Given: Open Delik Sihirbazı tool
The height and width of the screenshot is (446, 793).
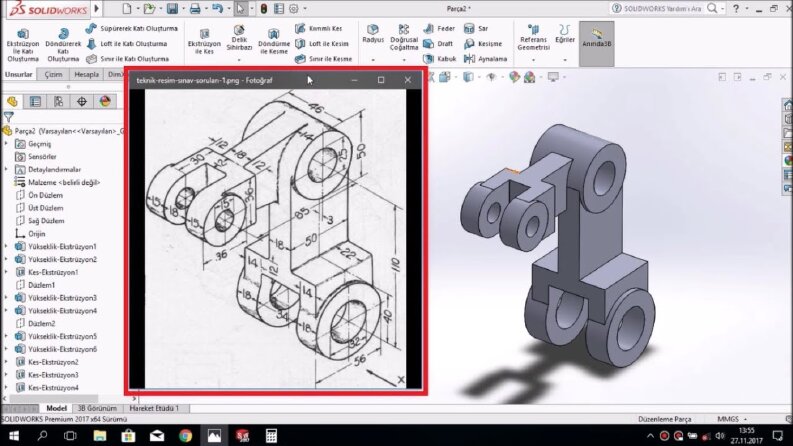Looking at the screenshot, I should tap(239, 38).
